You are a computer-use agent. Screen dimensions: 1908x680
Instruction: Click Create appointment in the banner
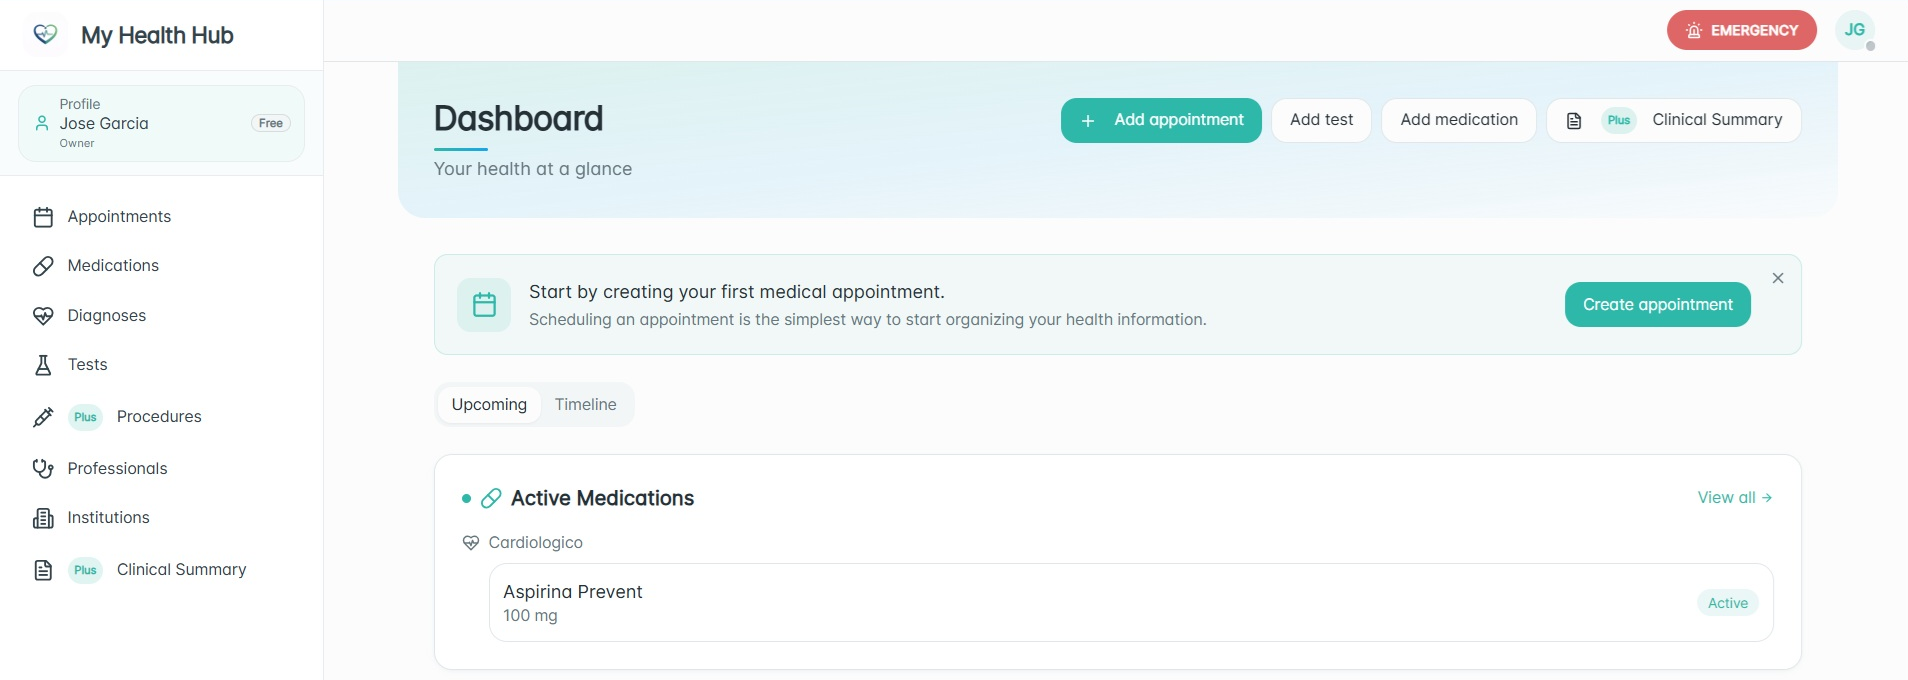(1657, 305)
